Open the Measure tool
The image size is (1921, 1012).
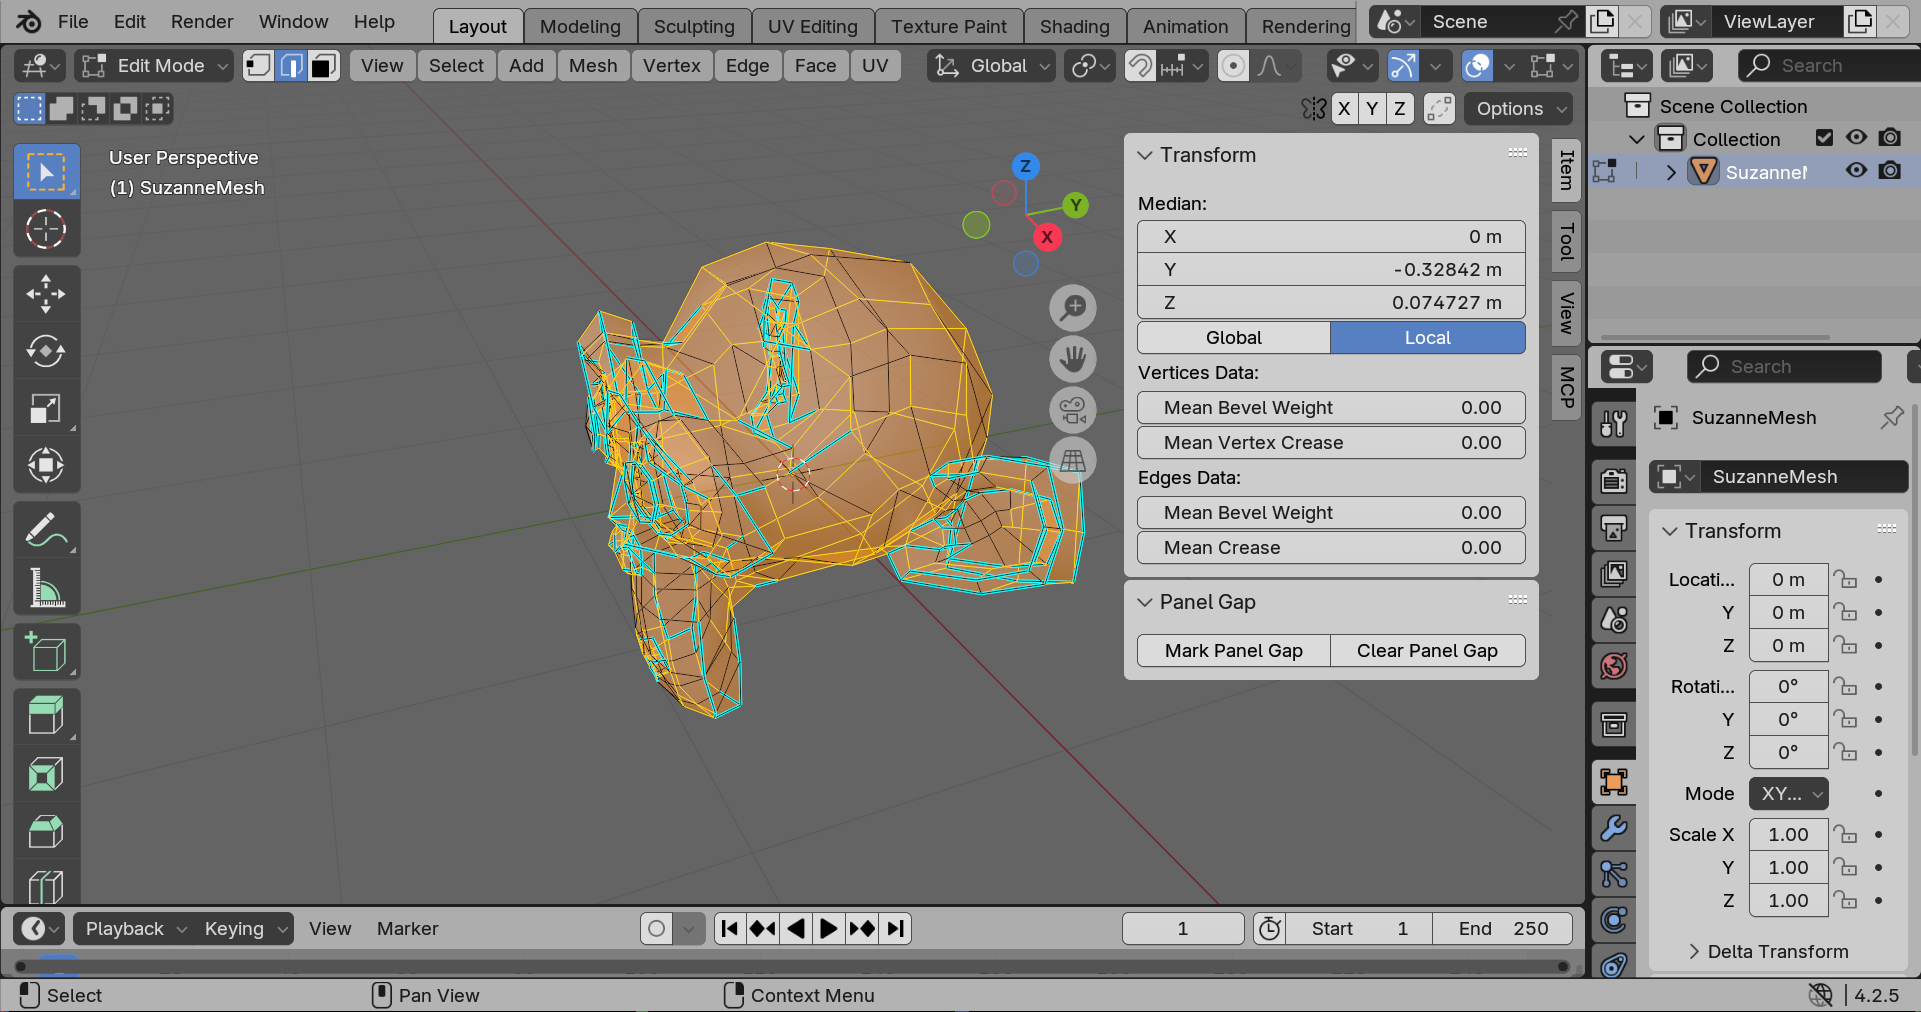[46, 587]
